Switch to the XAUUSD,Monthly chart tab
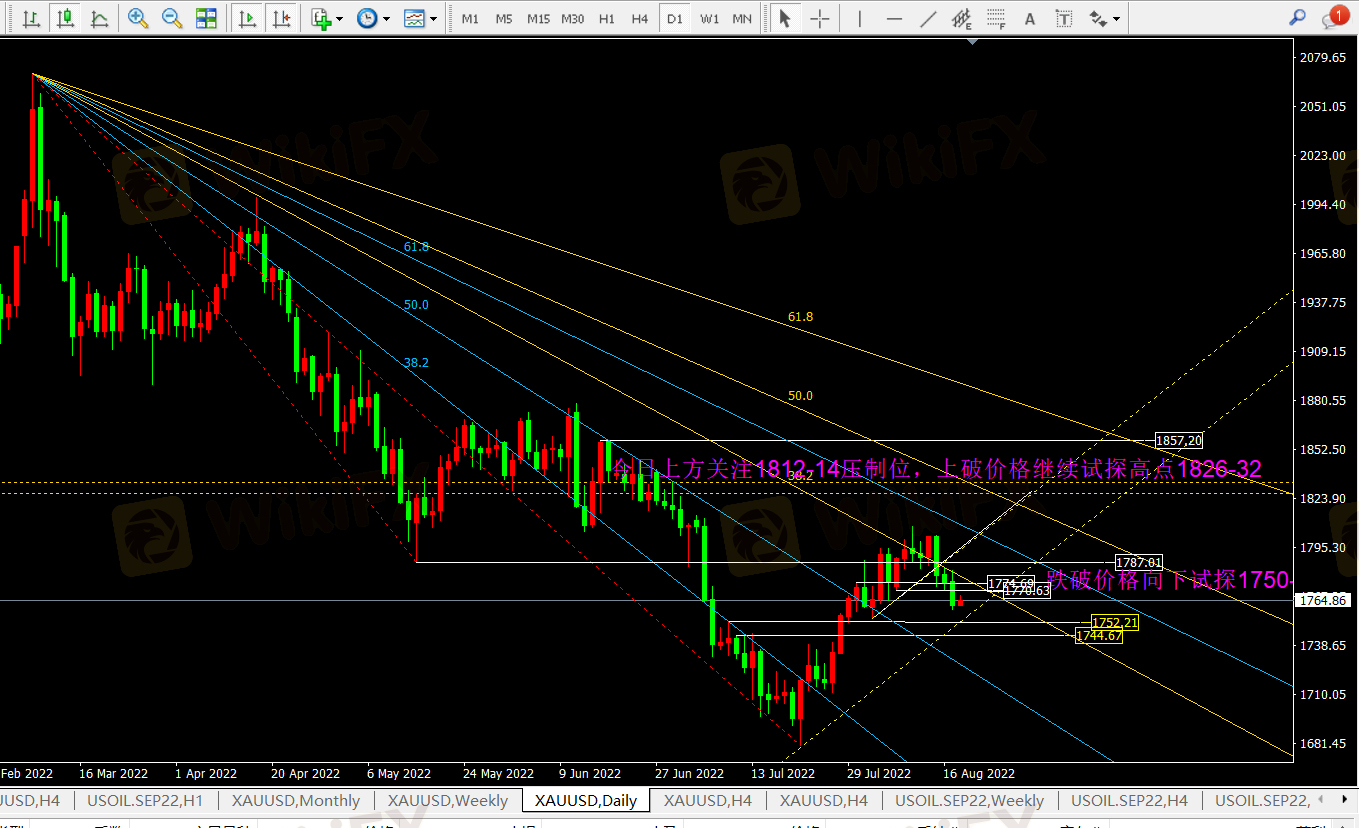This screenshot has height=828, width=1359. tap(295, 800)
